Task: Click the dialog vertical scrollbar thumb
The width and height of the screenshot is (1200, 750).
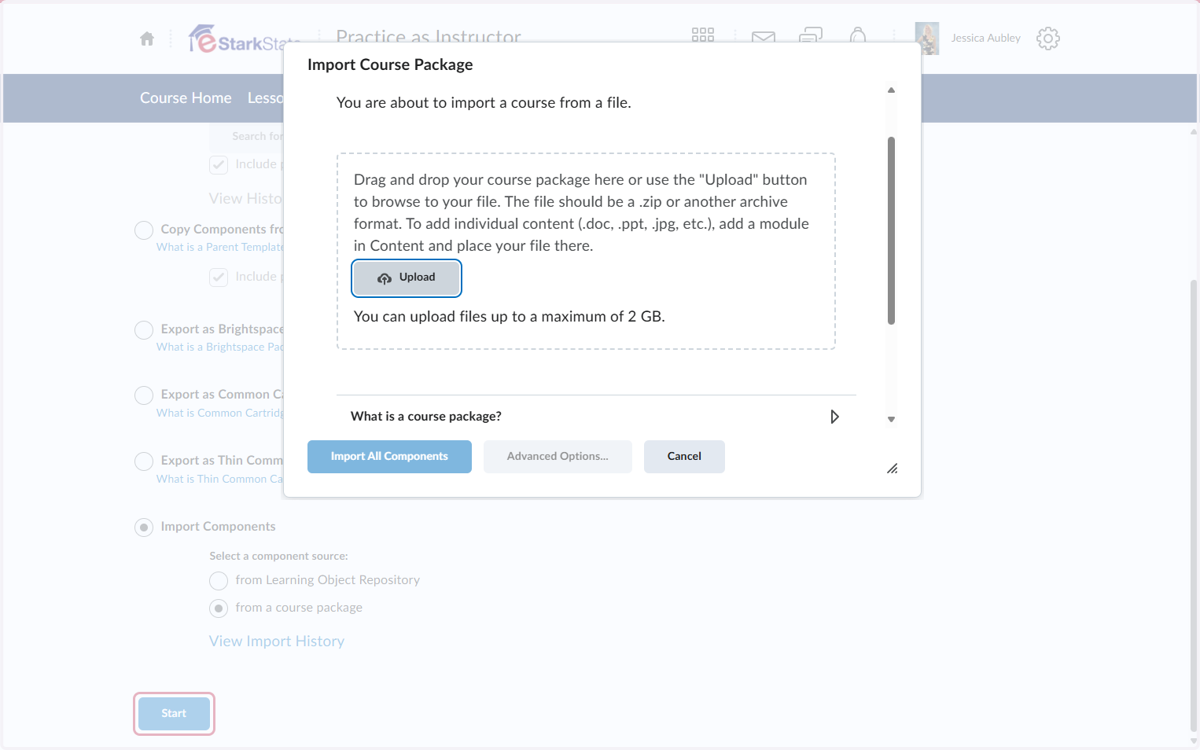Action: [x=891, y=230]
